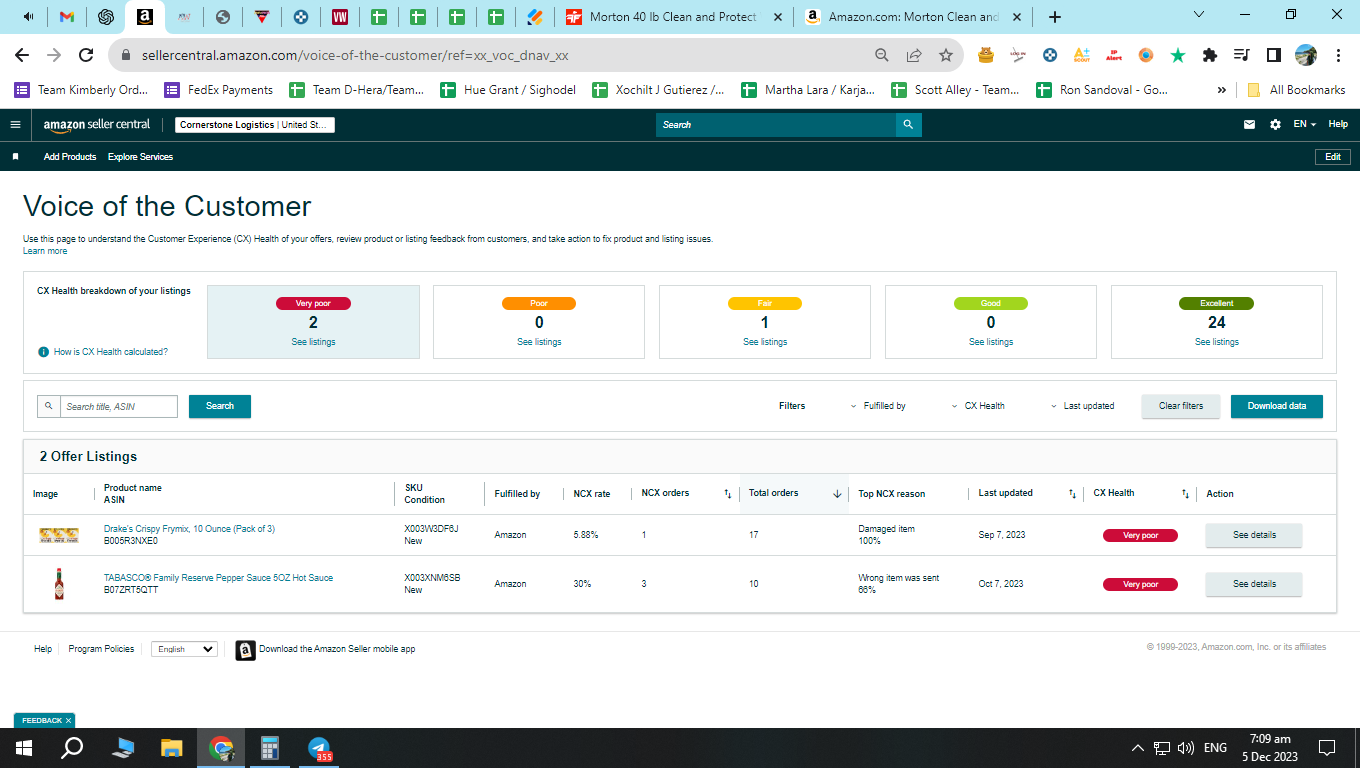Switch to the Amazon.com Morton Clean tab

[x=915, y=17]
